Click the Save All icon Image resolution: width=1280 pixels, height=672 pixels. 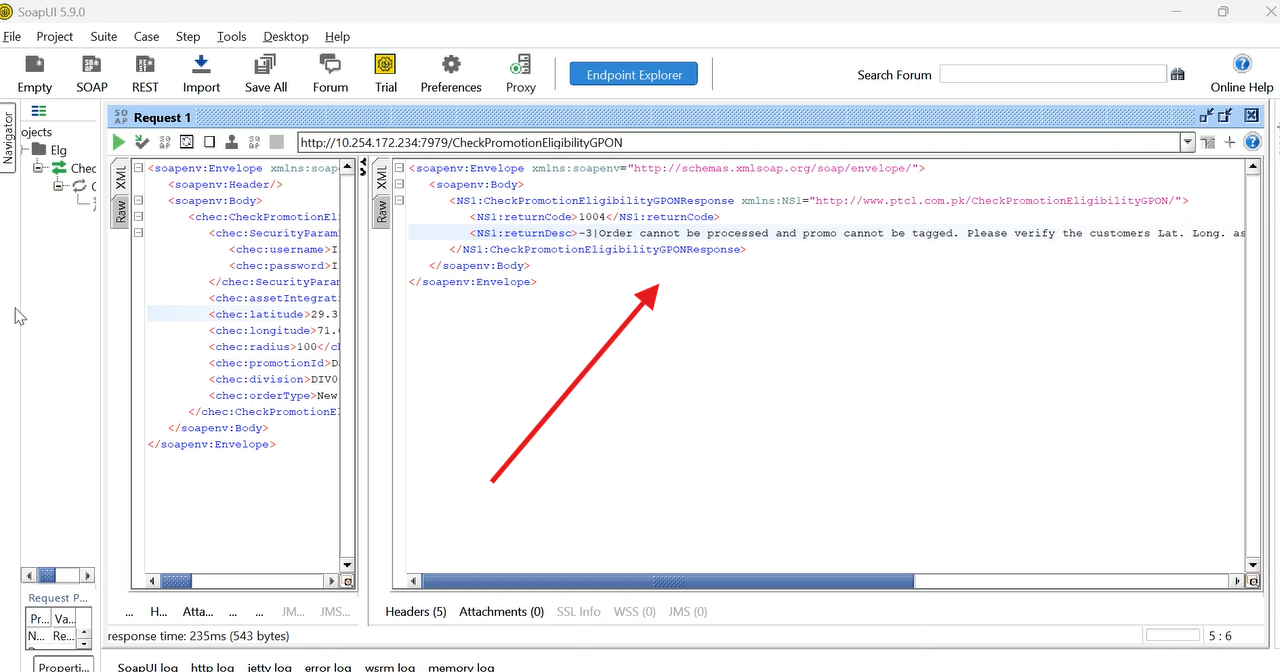pos(265,74)
